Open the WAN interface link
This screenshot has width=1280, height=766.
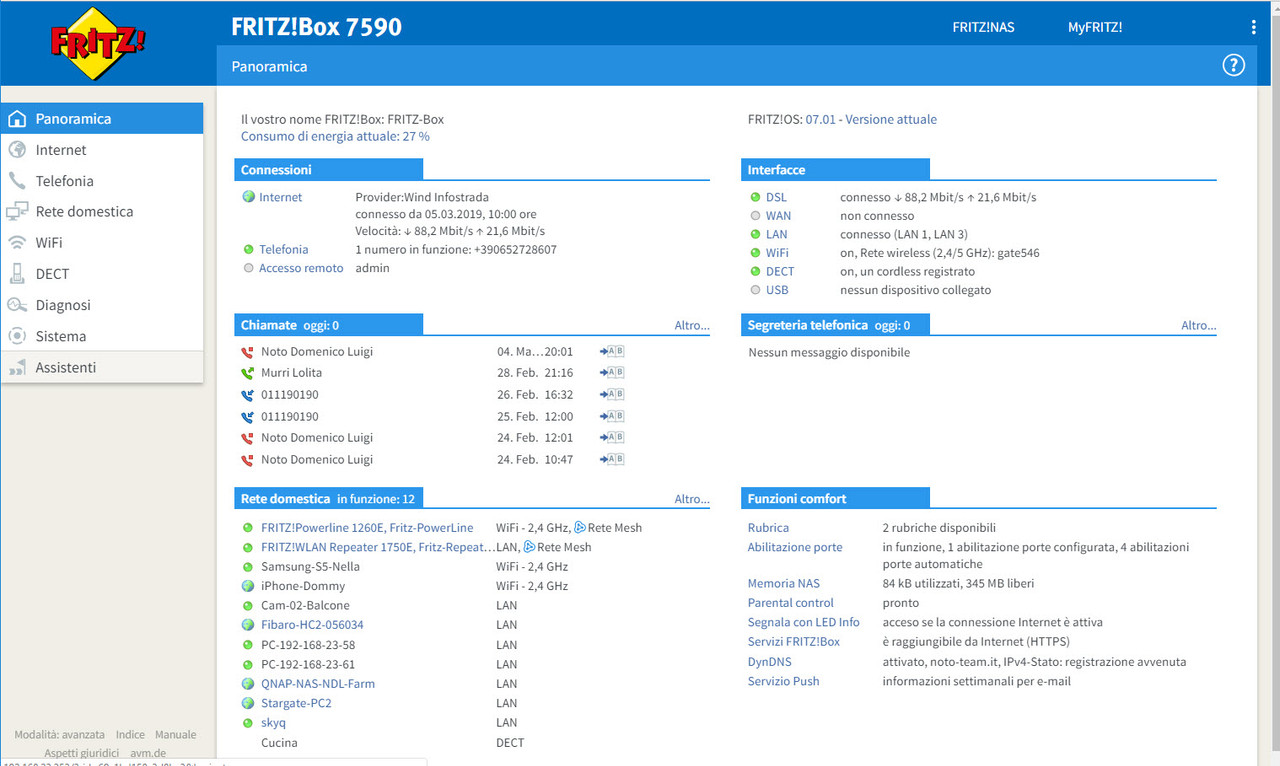pyautogui.click(x=778, y=215)
